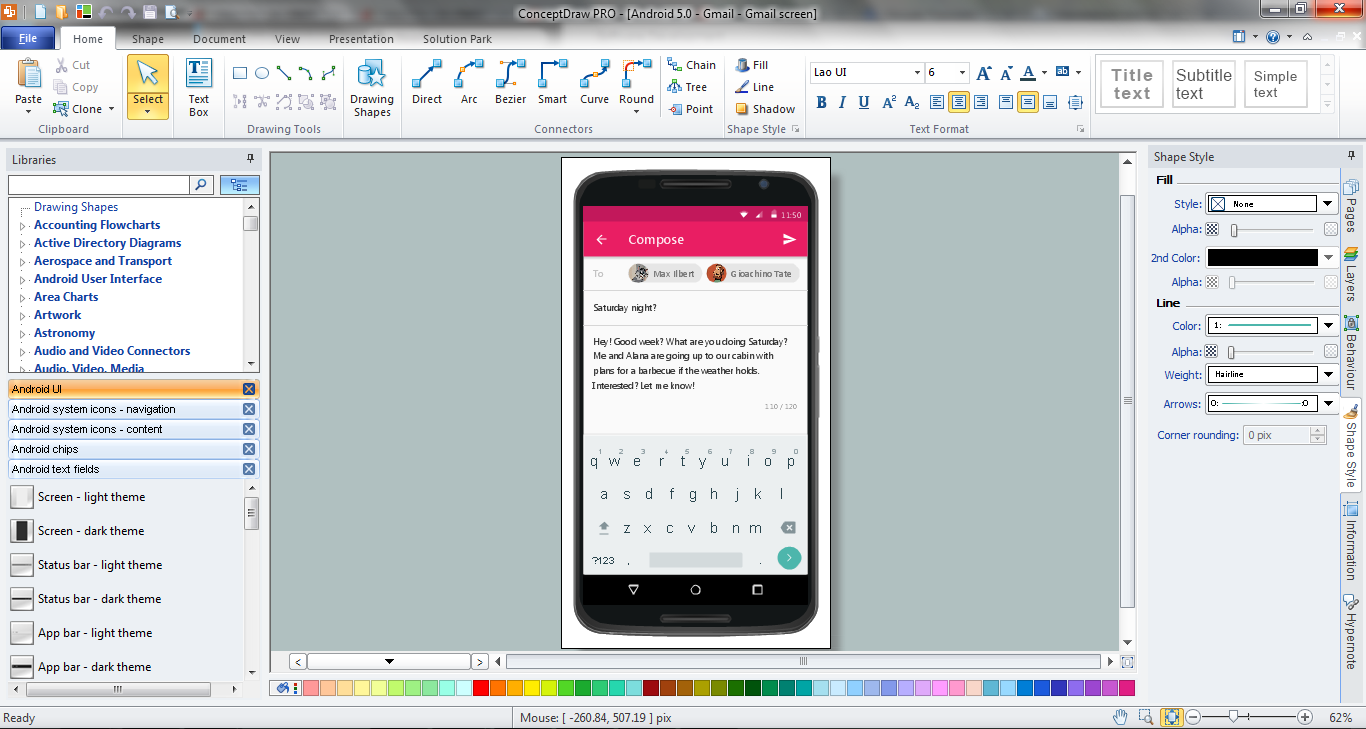1366x729 pixels.
Task: Choose the Direct connector tool
Action: 427,82
